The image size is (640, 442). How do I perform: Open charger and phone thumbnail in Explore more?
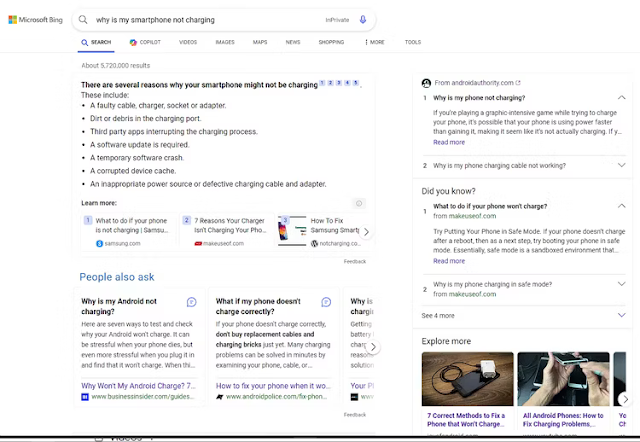(467, 379)
